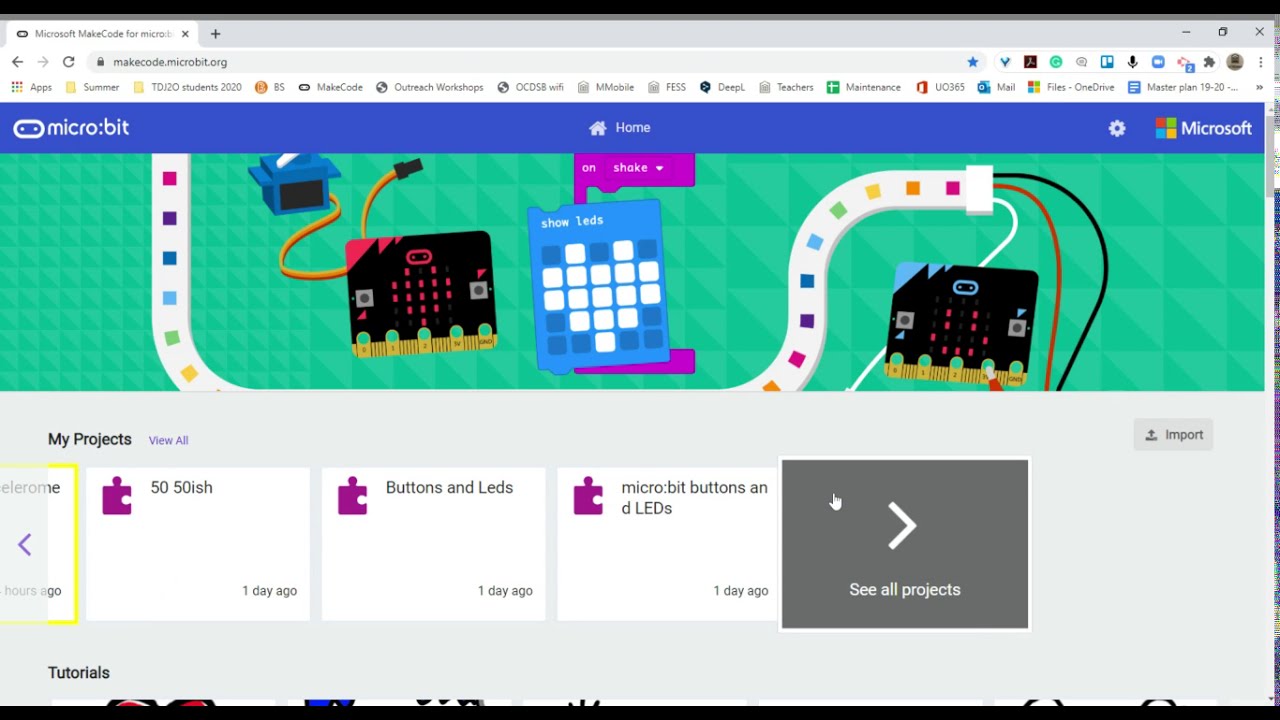Open the micro:bit buttons and LEDs project
1280x720 pixels.
pyautogui.click(x=668, y=544)
